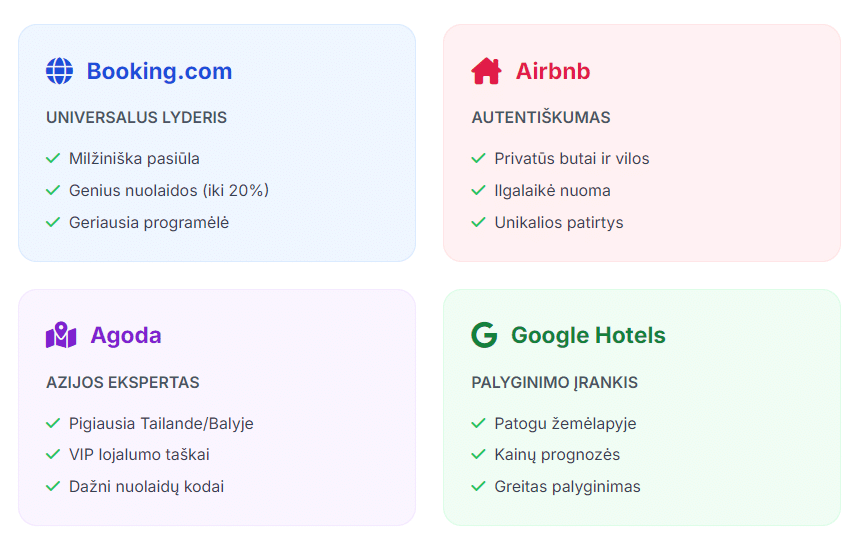The height and width of the screenshot is (543, 861).
Task: Click the Pigiausia Tailande/Balyje item
Action: point(161,423)
